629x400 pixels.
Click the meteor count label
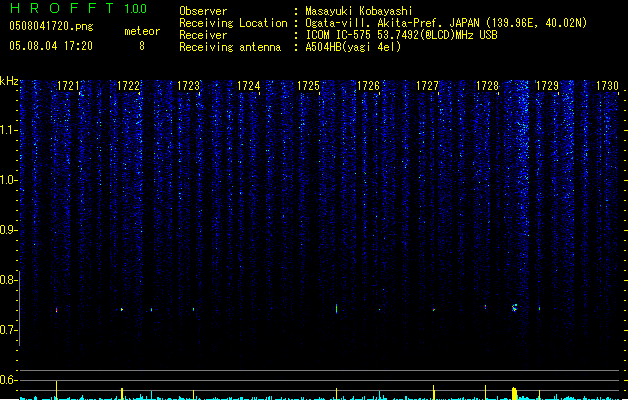[142, 31]
